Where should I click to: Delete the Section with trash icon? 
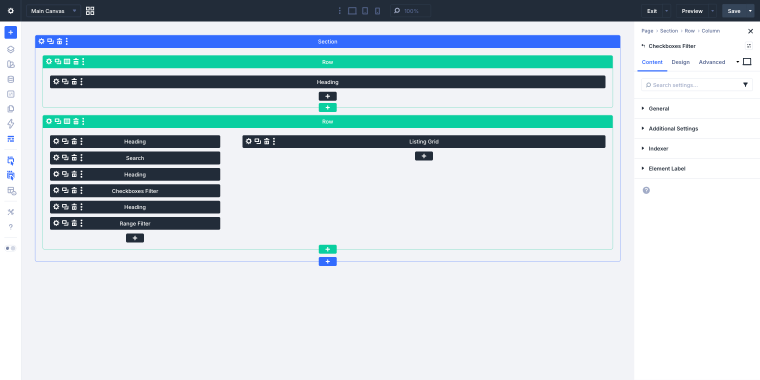tap(59, 41)
